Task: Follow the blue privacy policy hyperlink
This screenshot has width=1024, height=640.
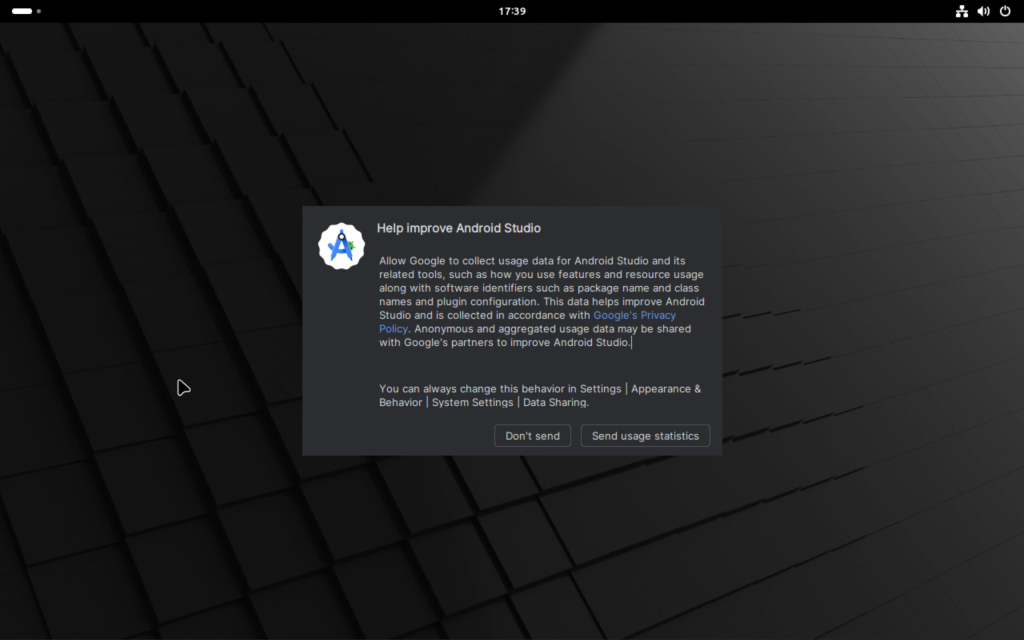Action: (x=634, y=314)
